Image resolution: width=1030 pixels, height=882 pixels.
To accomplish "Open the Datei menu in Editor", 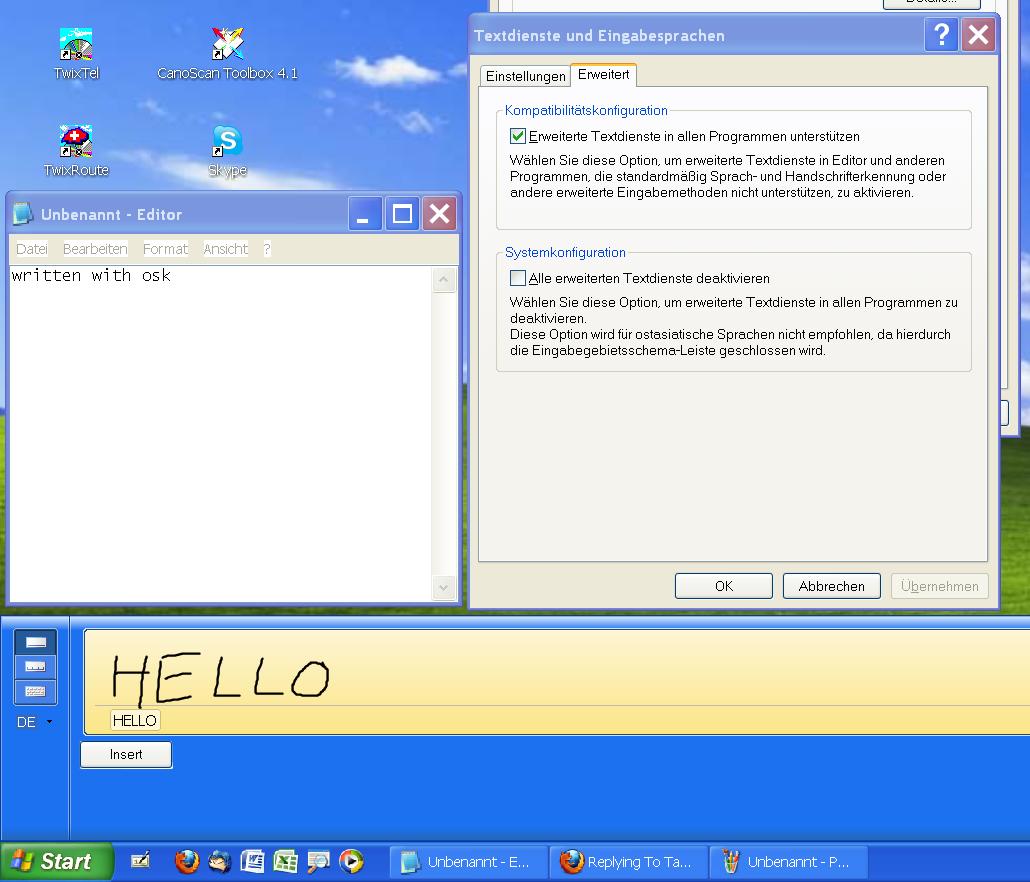I will (x=32, y=249).
